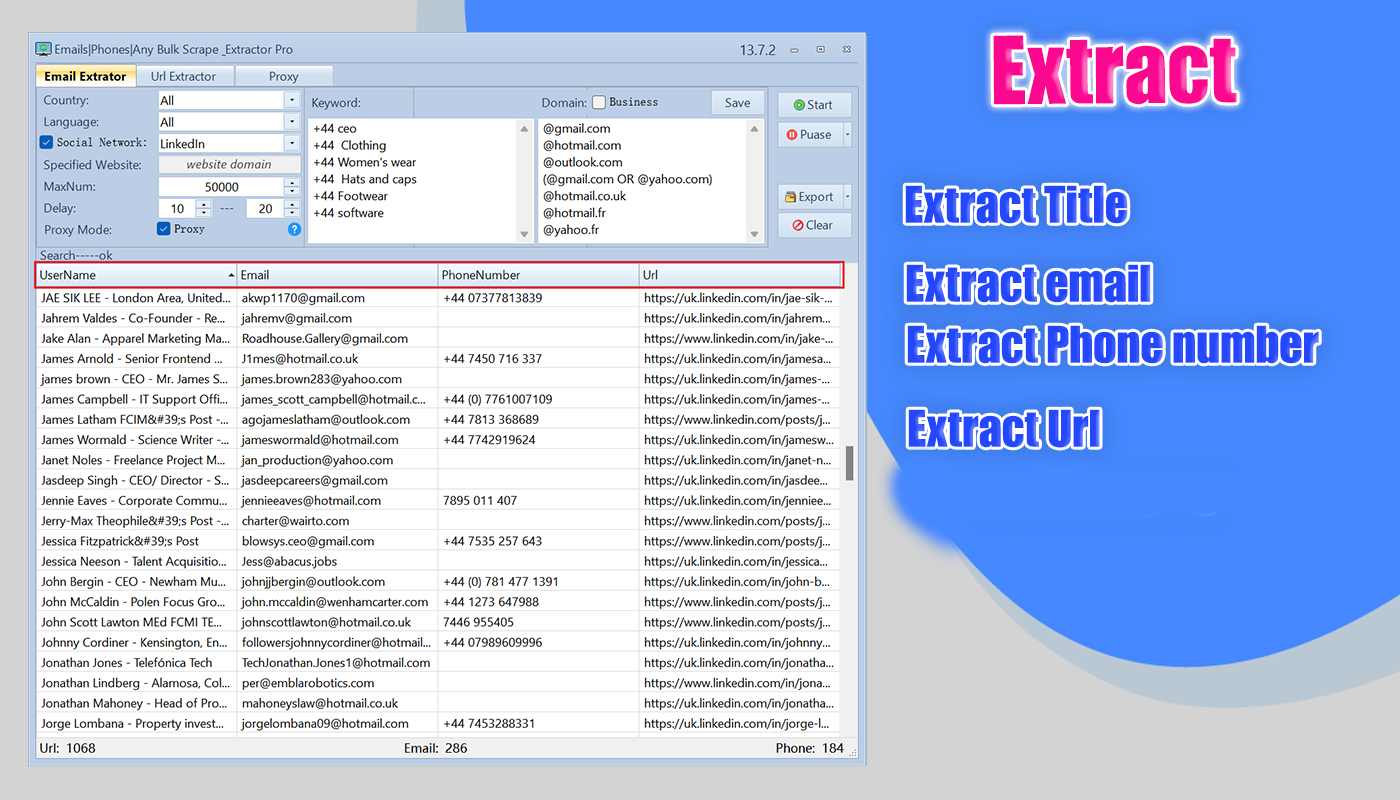1400x800 pixels.
Task: Clear results with the Clear button
Action: 815,225
